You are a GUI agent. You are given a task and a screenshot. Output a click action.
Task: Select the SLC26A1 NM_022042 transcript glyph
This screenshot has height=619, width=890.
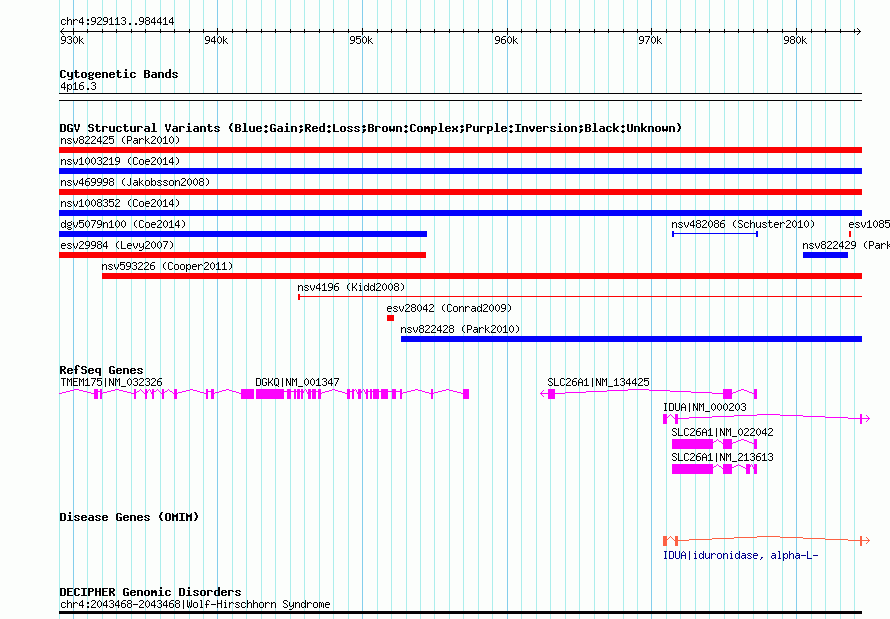pos(715,444)
